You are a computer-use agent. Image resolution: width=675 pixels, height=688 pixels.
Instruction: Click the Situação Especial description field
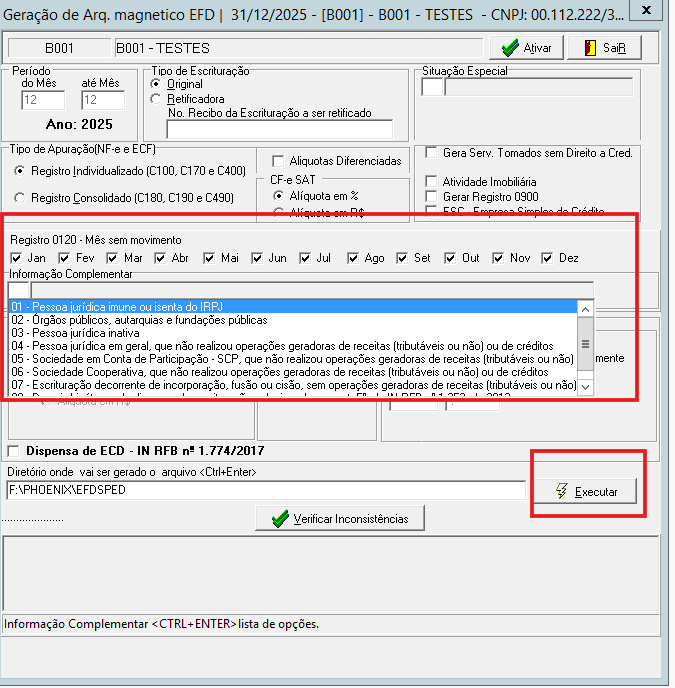tap(539, 86)
